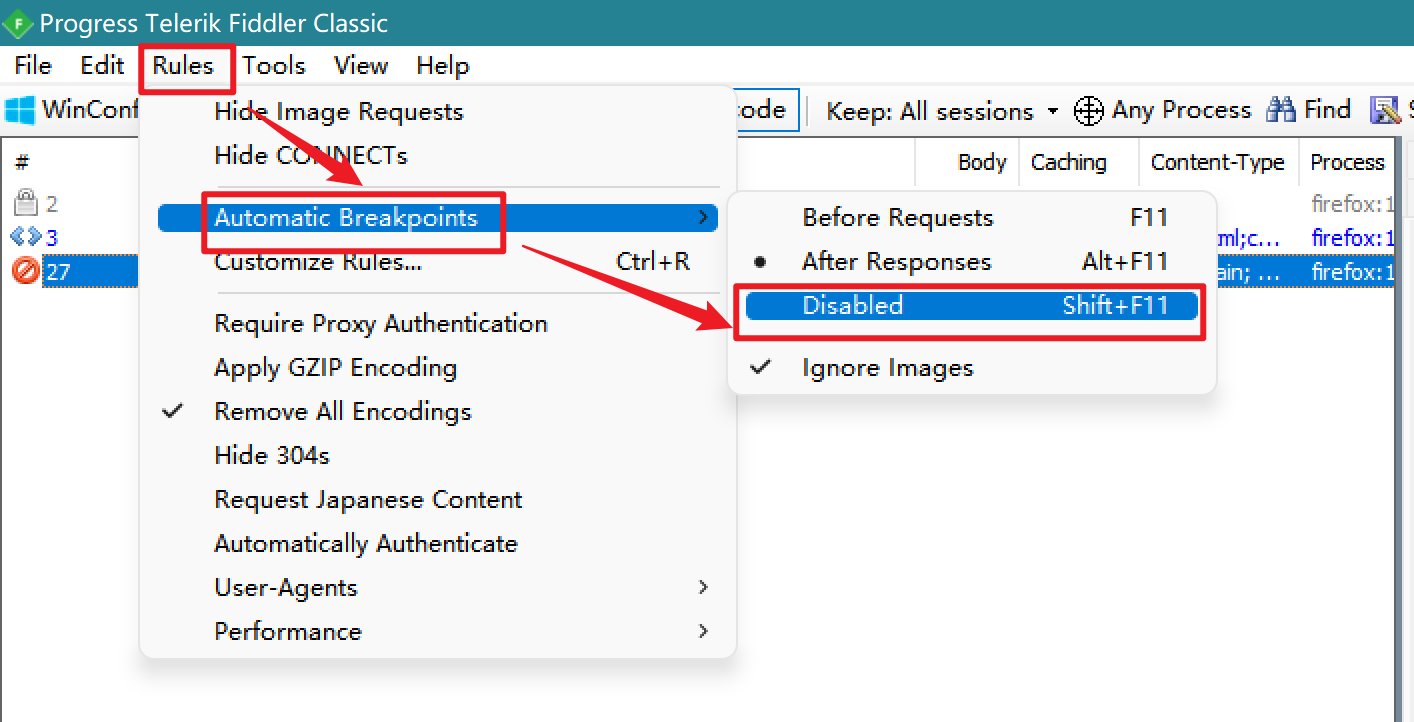Toggle Automatically Authenticate
The width and height of the screenshot is (1414, 722).
tap(438, 544)
